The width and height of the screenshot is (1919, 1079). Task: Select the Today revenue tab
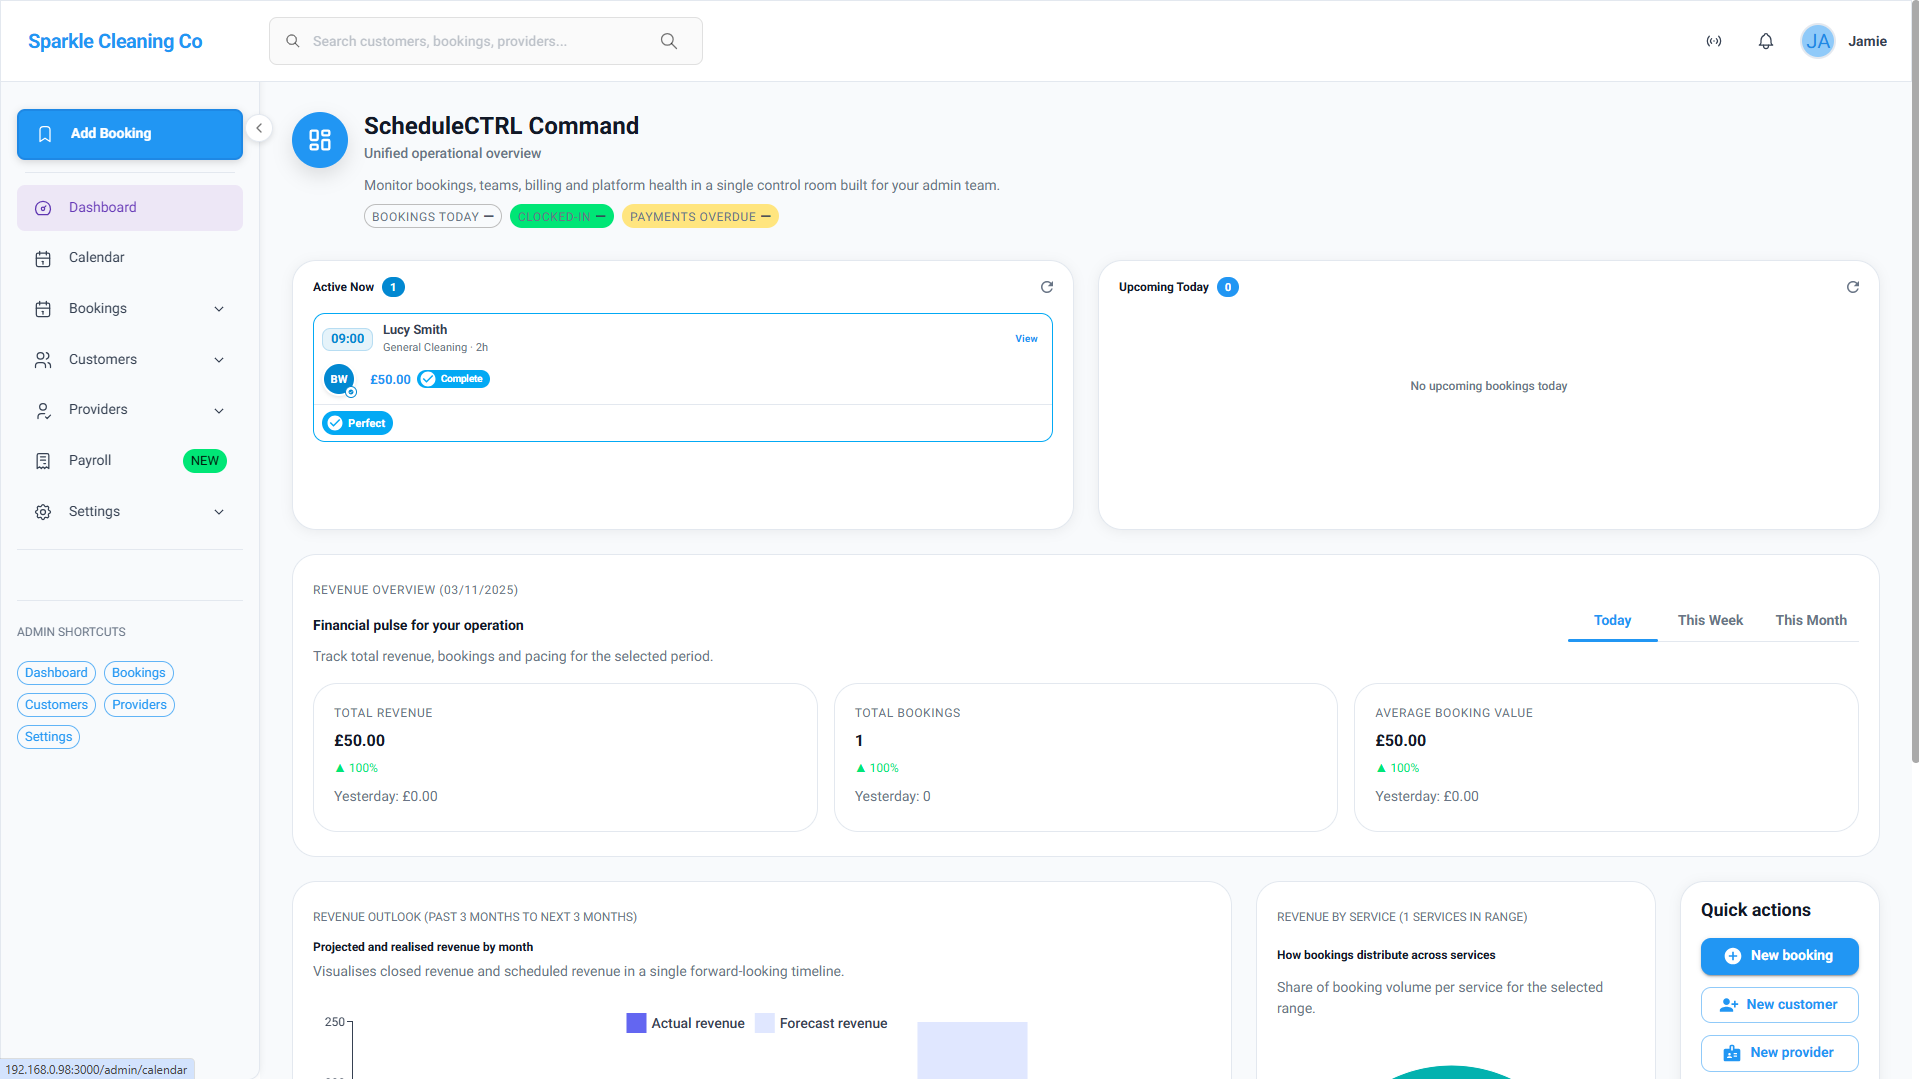[1612, 620]
